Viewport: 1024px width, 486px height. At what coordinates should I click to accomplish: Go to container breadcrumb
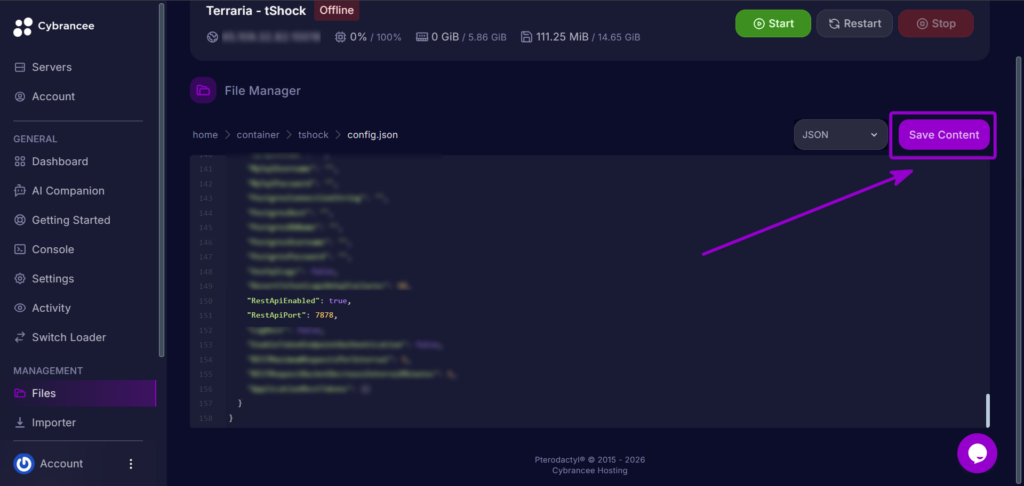click(258, 135)
